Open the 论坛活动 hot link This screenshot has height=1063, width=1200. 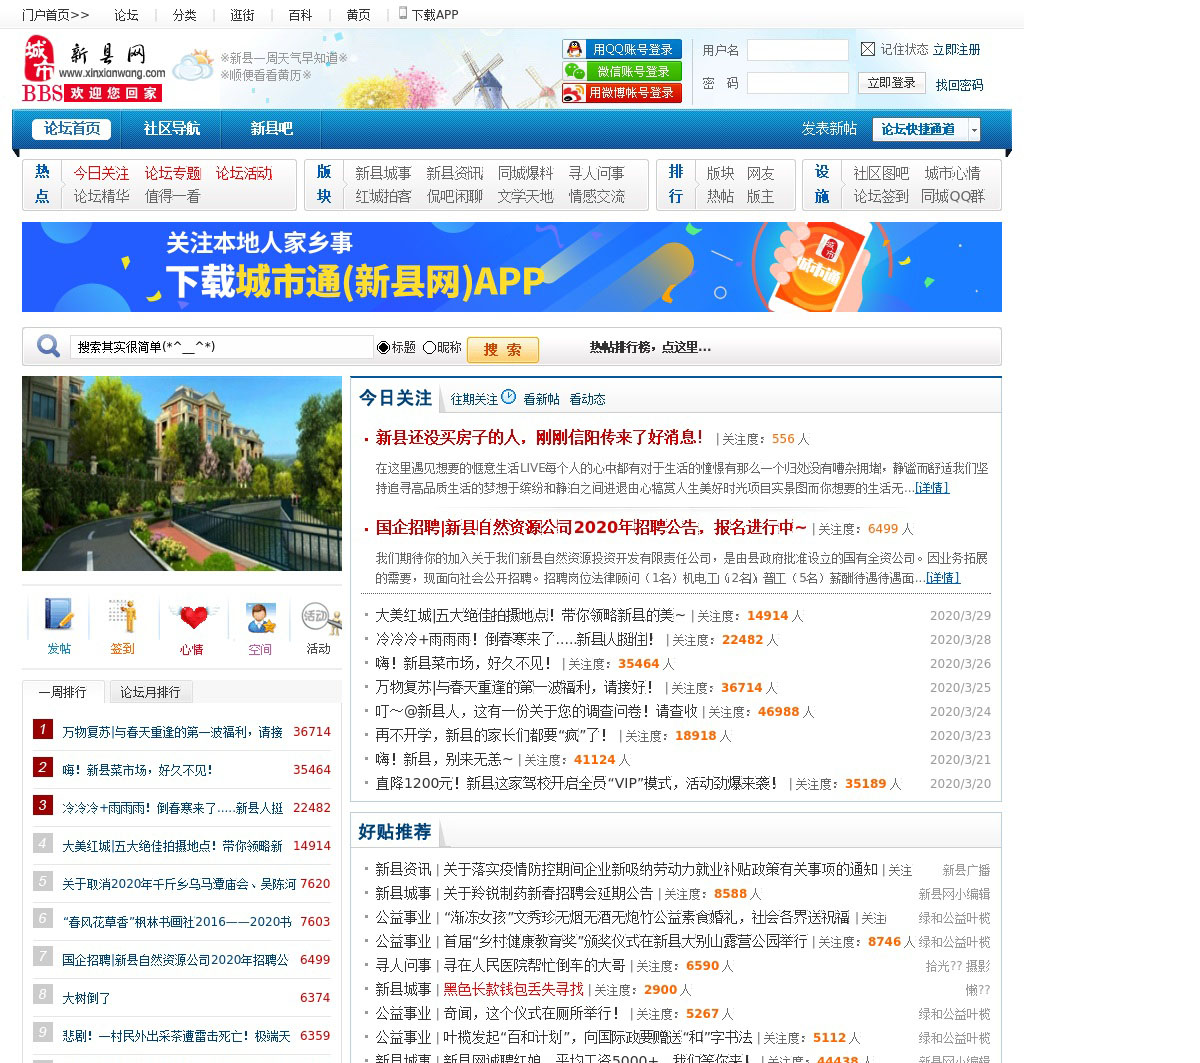coord(244,173)
